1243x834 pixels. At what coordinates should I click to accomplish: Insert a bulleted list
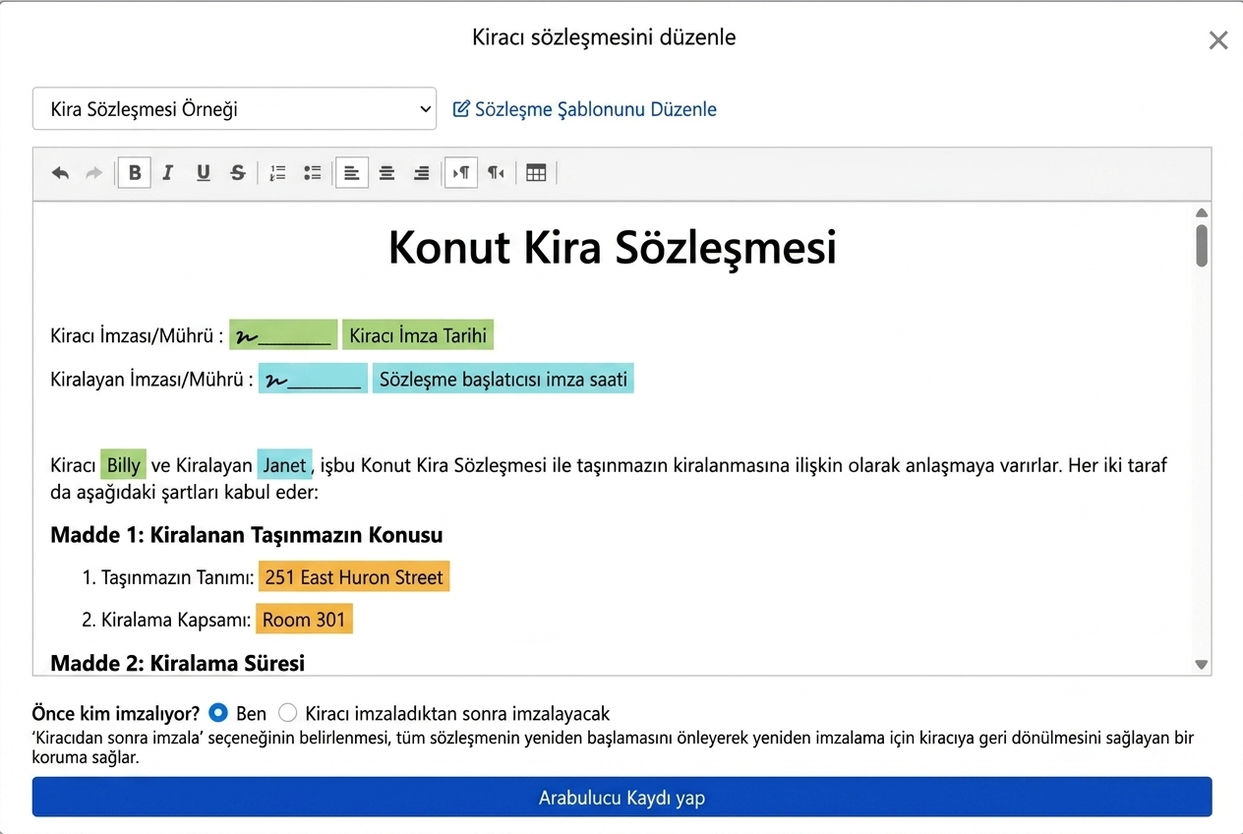[x=312, y=173]
